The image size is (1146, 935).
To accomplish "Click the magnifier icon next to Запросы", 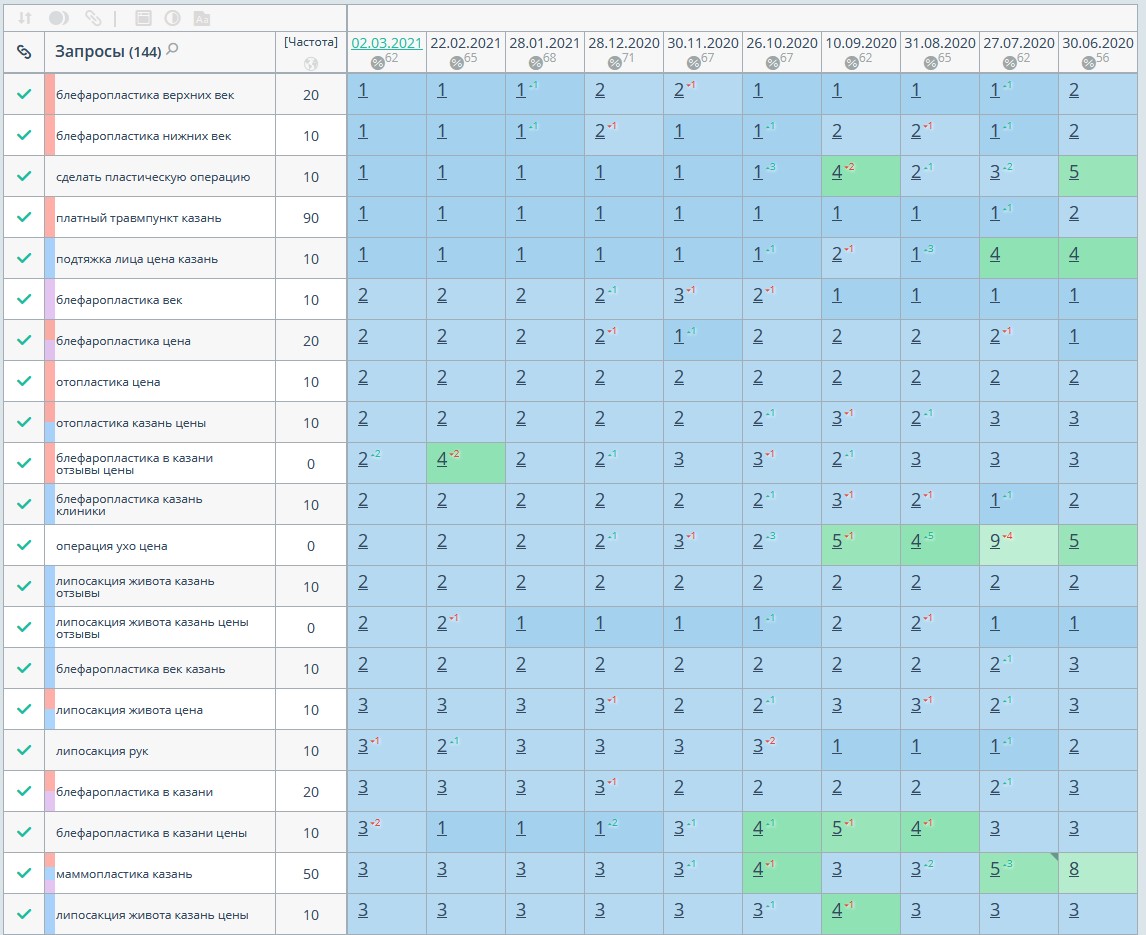I will [x=172, y=50].
